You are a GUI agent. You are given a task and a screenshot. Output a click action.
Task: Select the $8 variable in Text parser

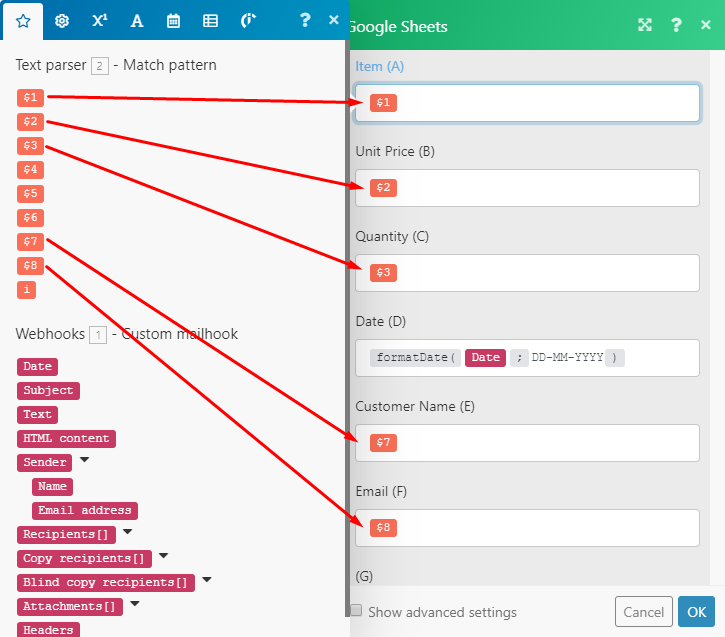tap(31, 266)
